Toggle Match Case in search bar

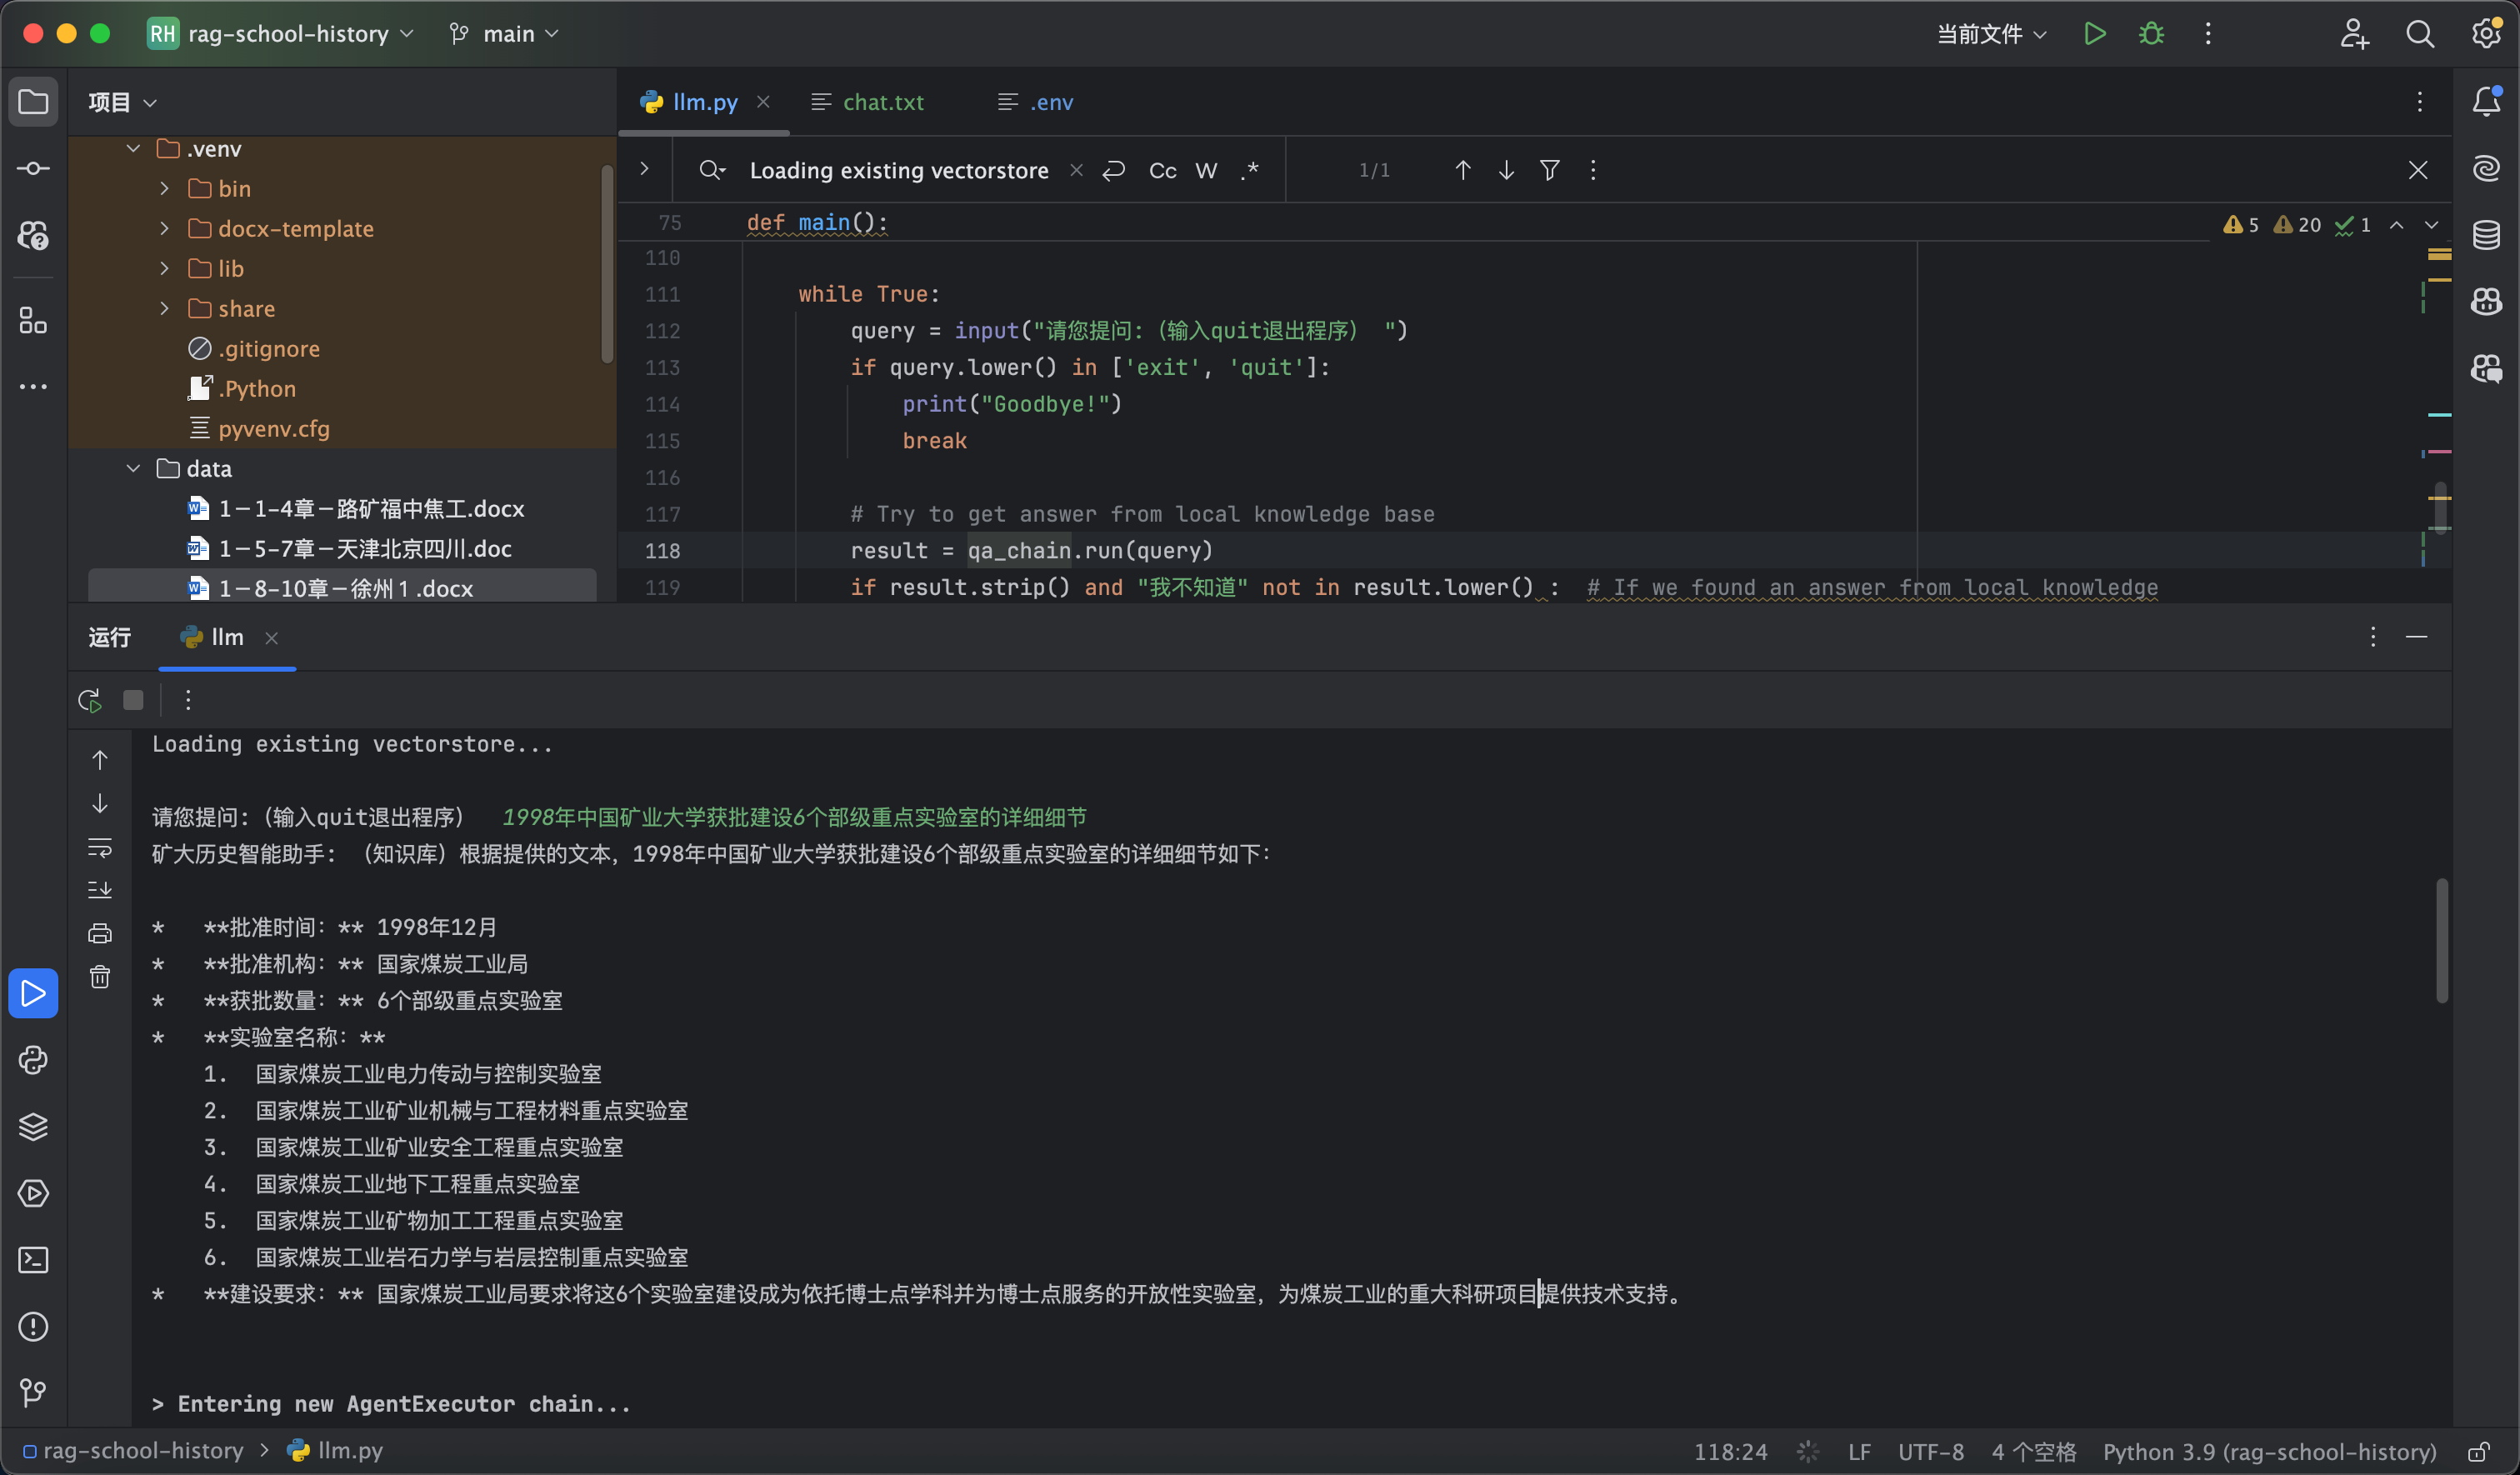pos(1162,171)
